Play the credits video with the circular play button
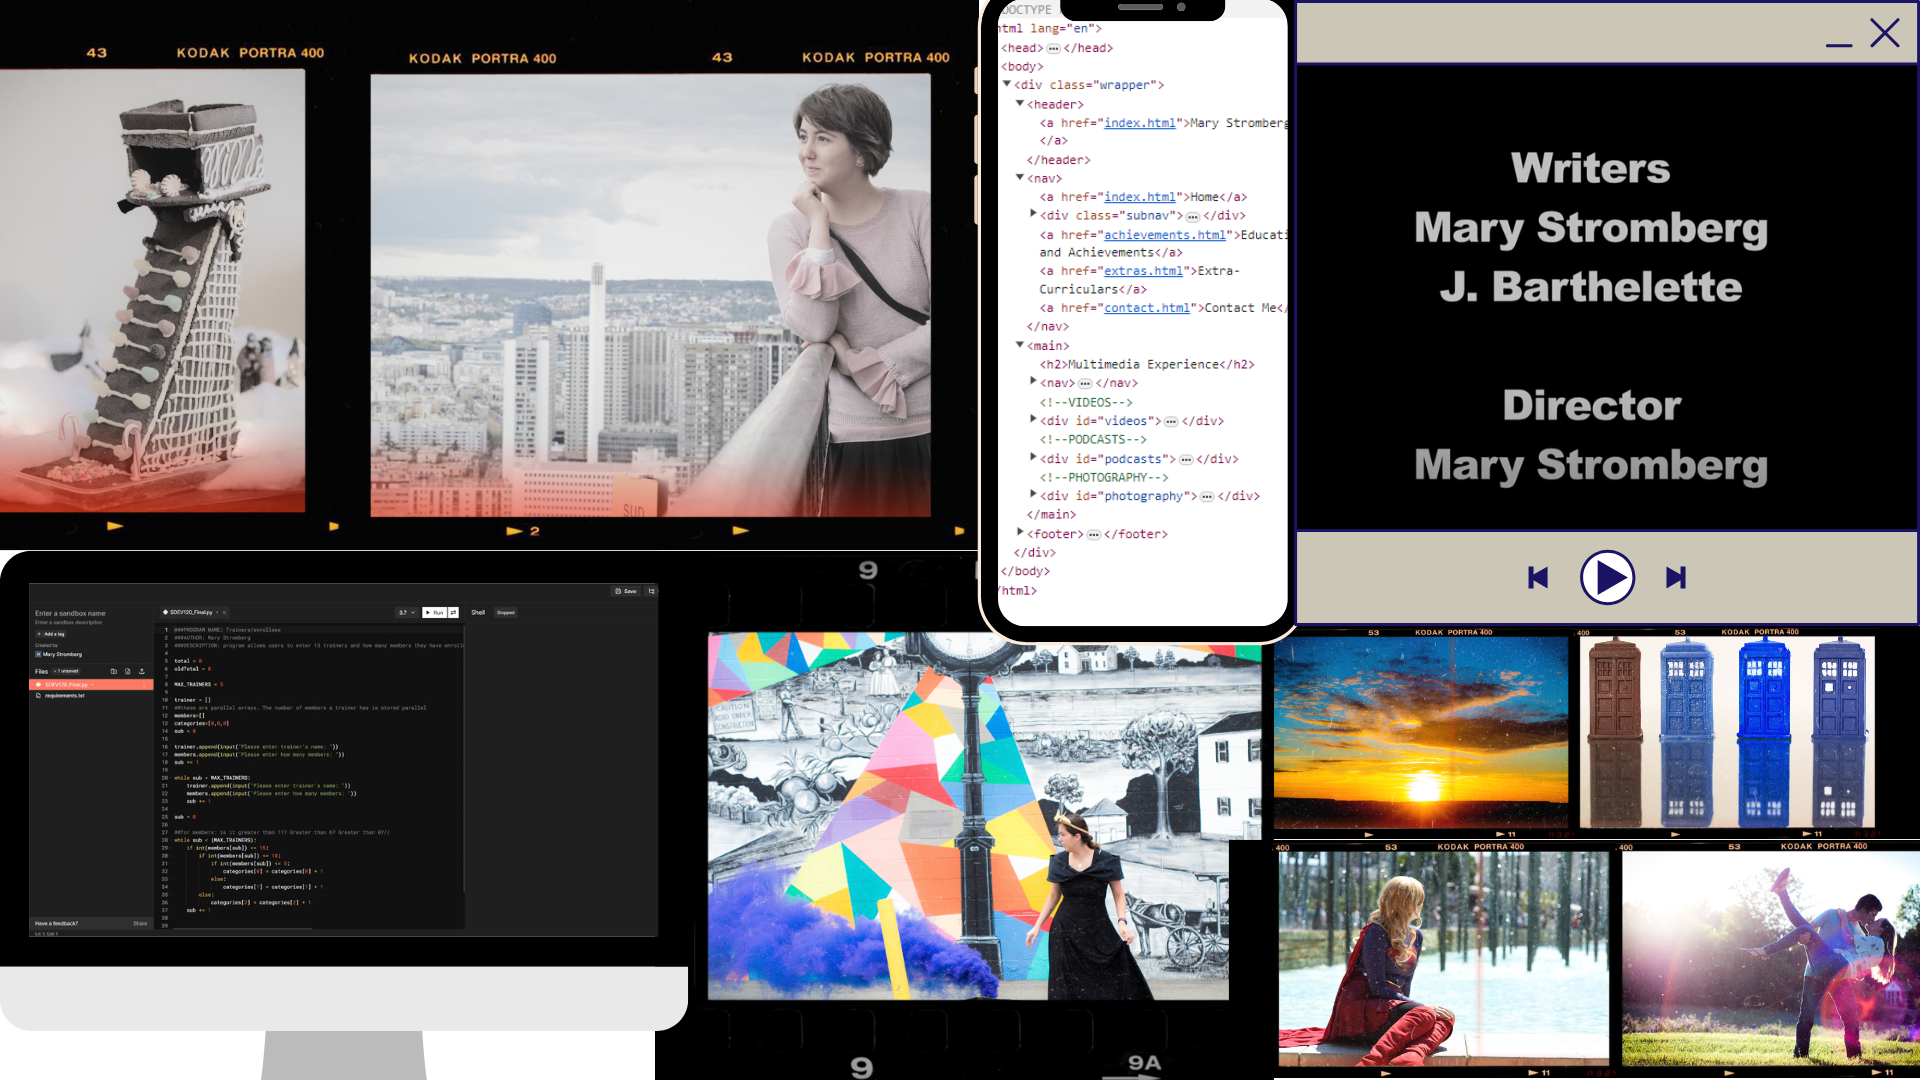The width and height of the screenshot is (1920, 1080). tap(1607, 577)
